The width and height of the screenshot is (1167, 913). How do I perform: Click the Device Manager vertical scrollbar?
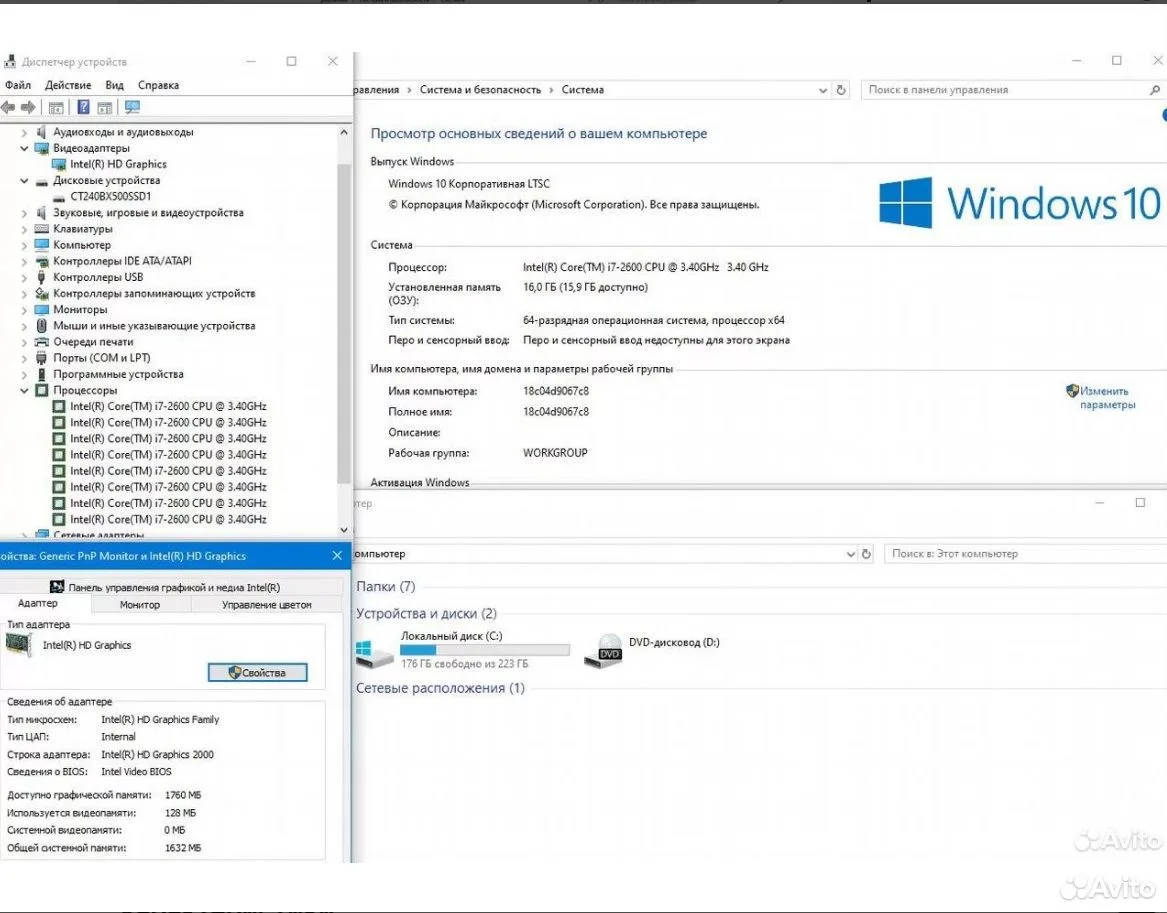click(343, 323)
